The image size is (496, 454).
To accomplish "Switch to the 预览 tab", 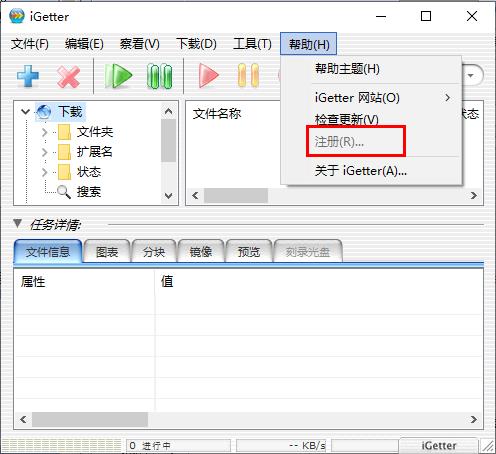I will 249,252.
